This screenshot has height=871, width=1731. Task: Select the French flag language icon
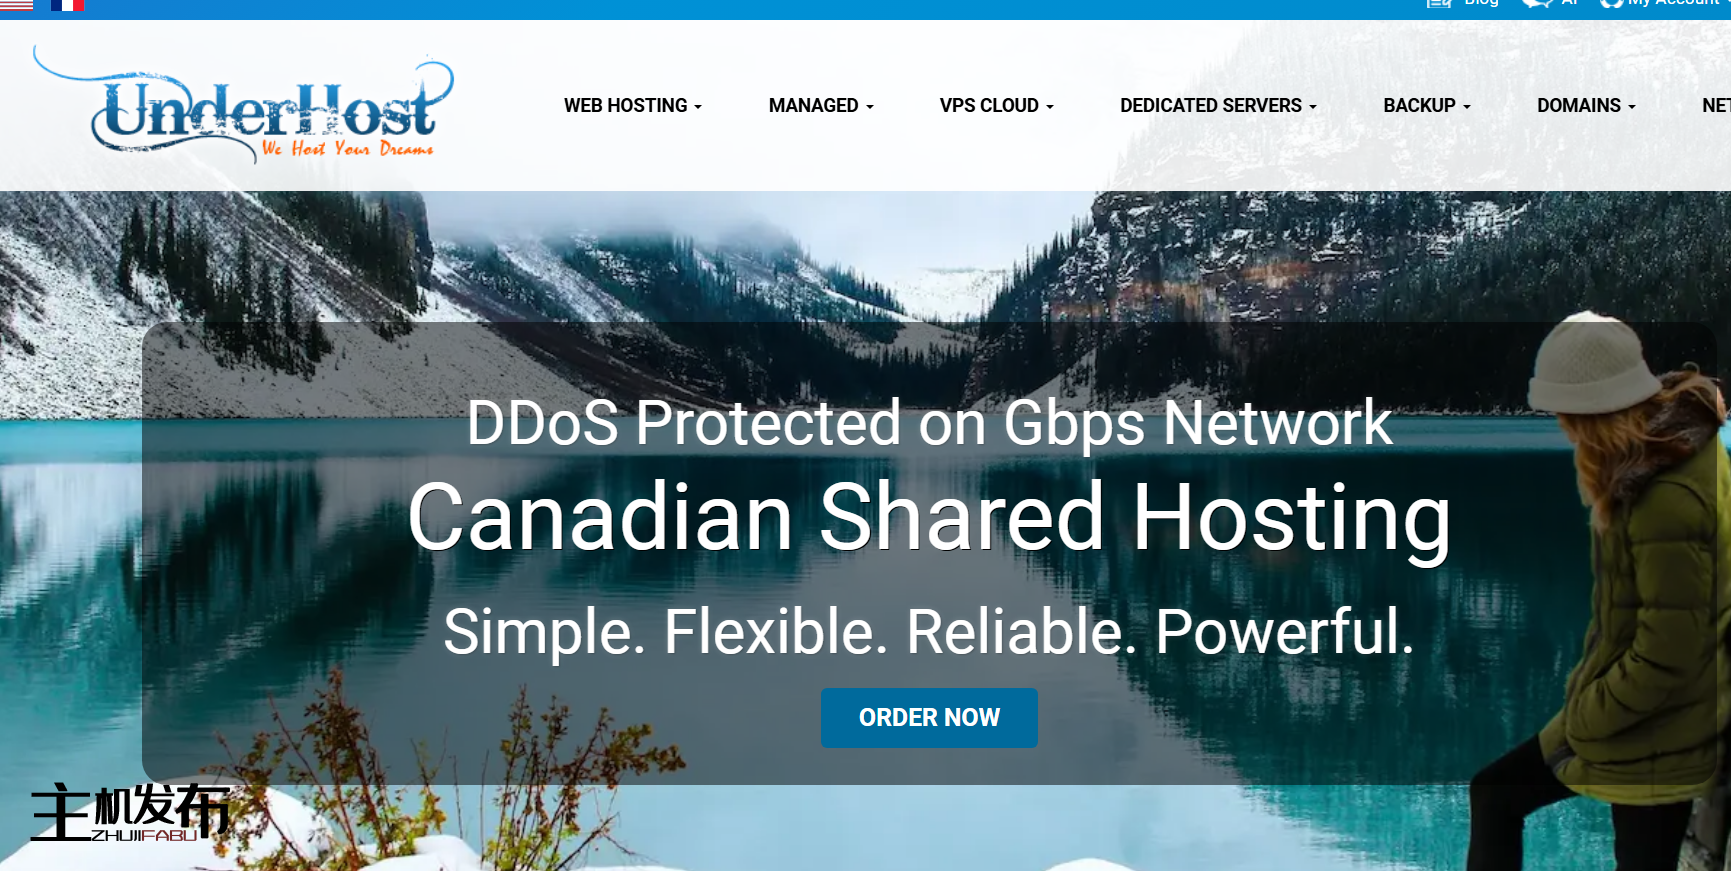point(67,4)
